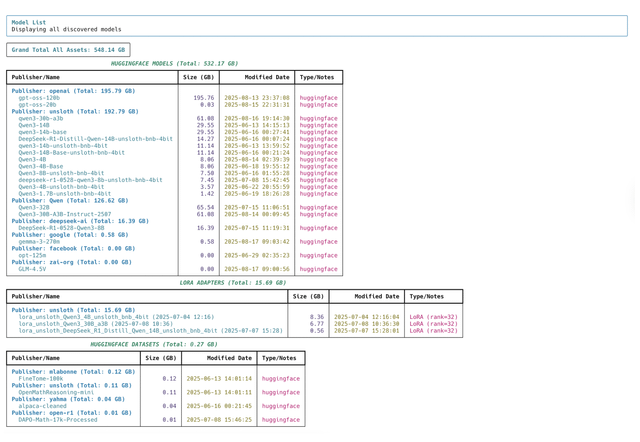
Task: Select the gemma-3-270m model name
Action: pyautogui.click(x=39, y=242)
